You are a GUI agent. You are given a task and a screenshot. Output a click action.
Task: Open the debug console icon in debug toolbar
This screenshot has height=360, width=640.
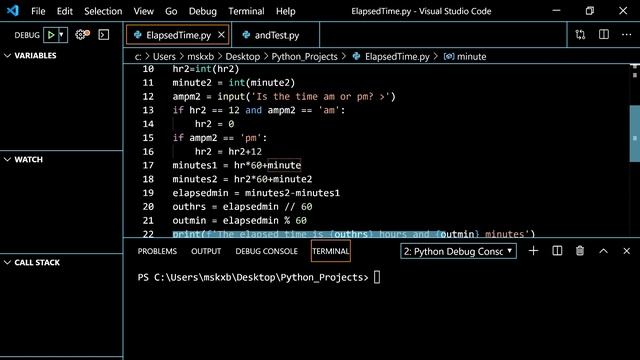point(104,35)
